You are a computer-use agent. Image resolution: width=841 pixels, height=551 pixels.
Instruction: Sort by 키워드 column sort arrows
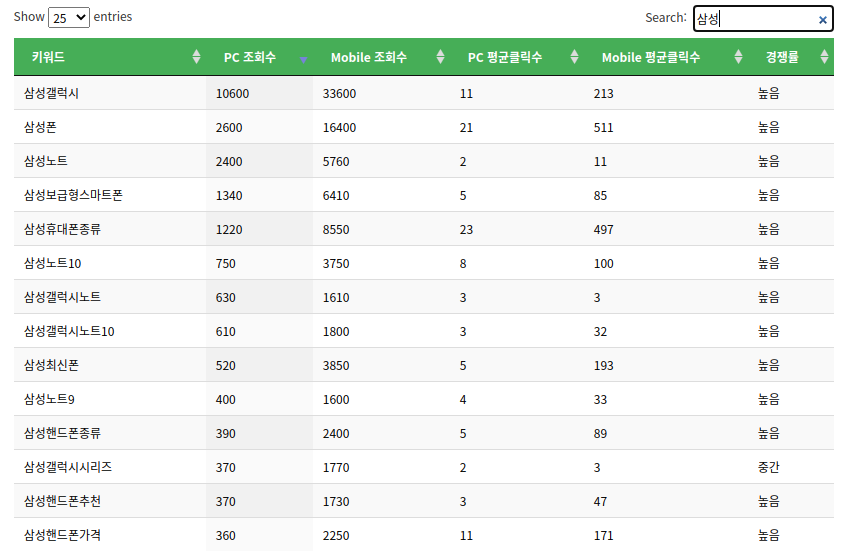coord(196,57)
